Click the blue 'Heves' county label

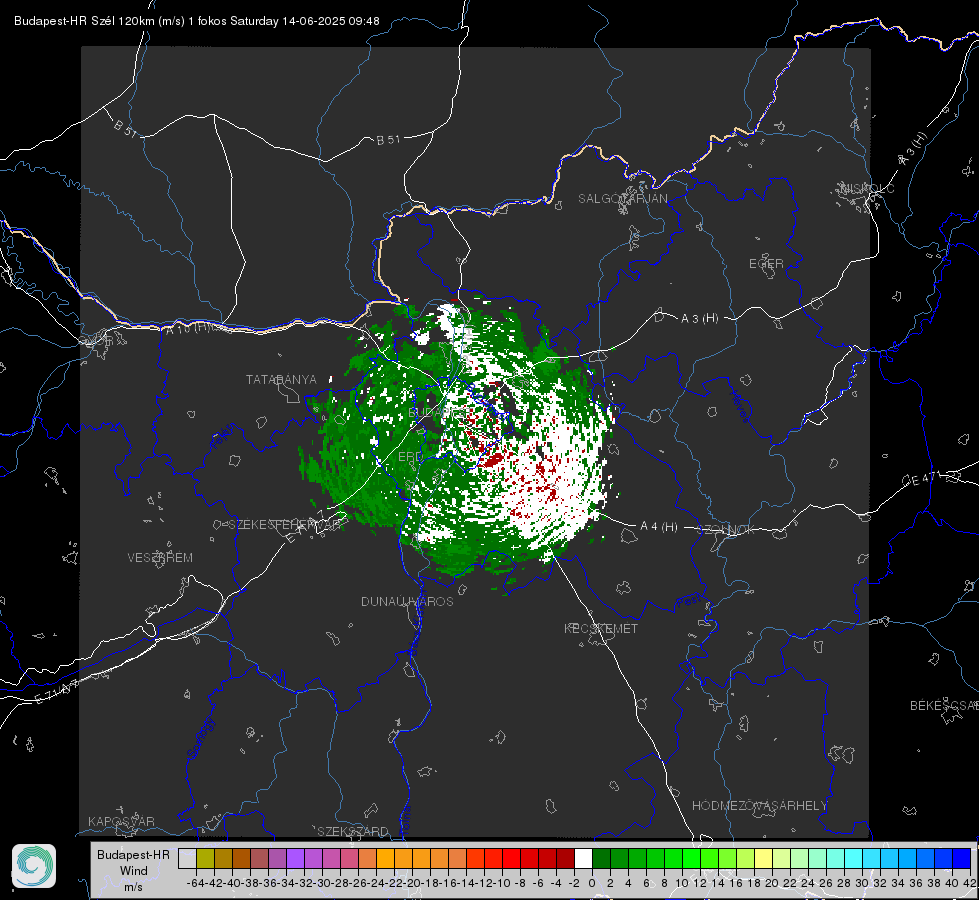740,407
